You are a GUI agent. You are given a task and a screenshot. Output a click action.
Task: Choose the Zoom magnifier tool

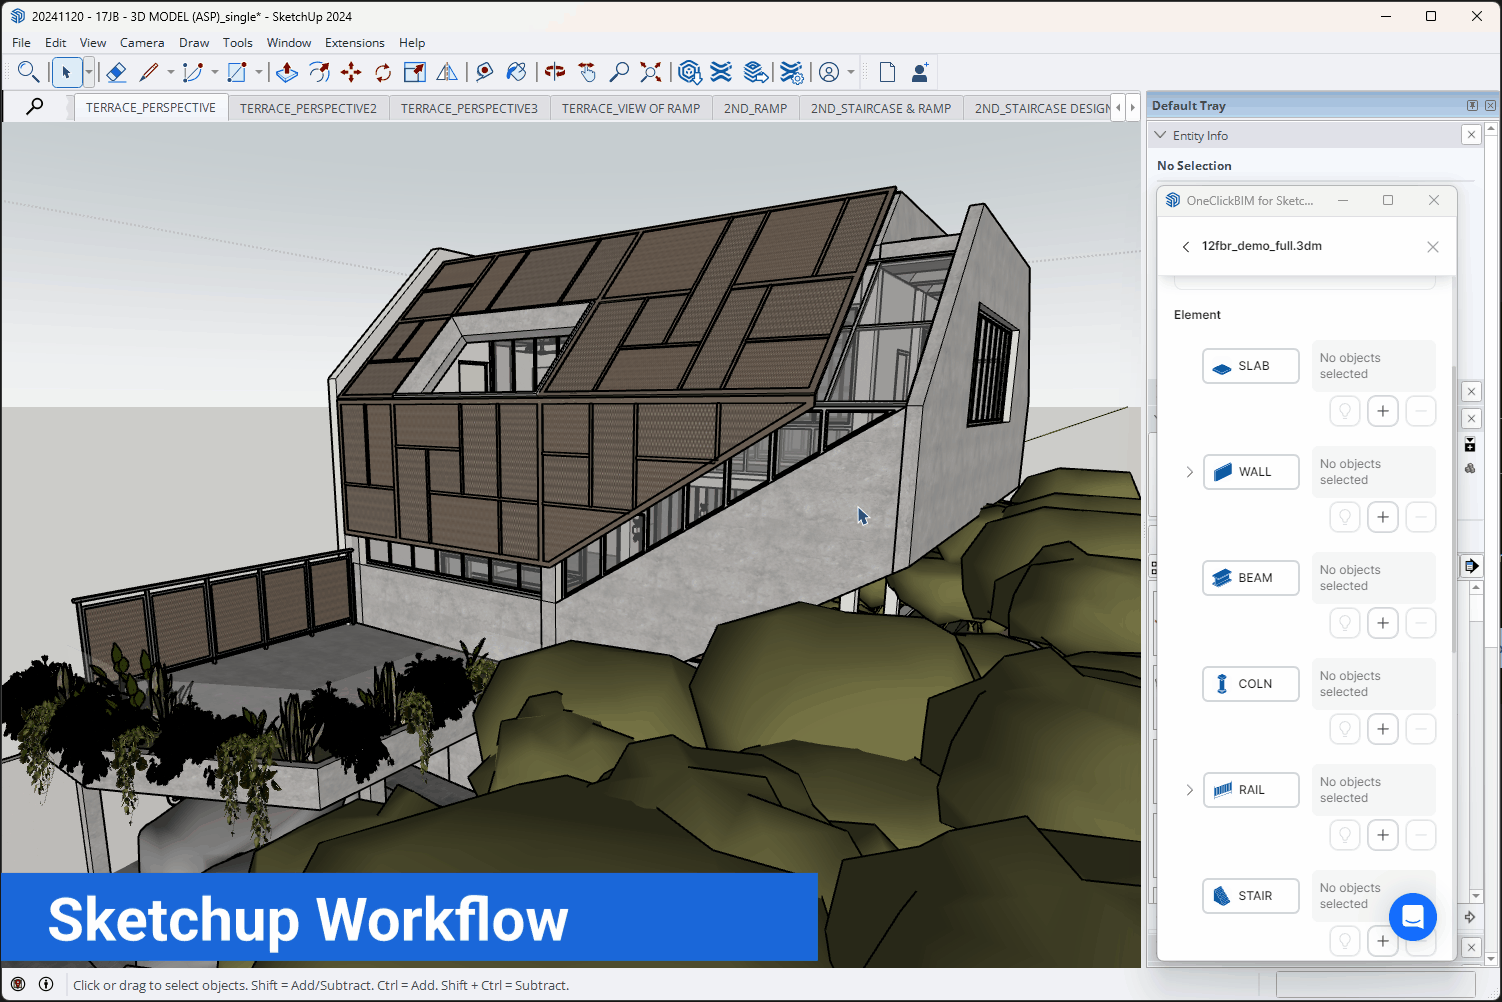click(x=619, y=72)
